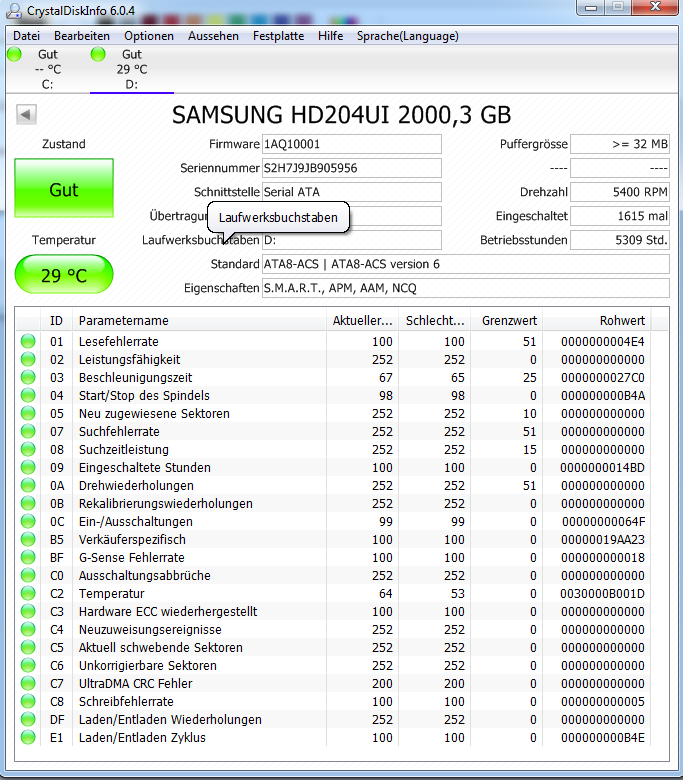Click the status icon for Suchfehlerrate row
The height and width of the screenshot is (780, 683).
[28, 431]
